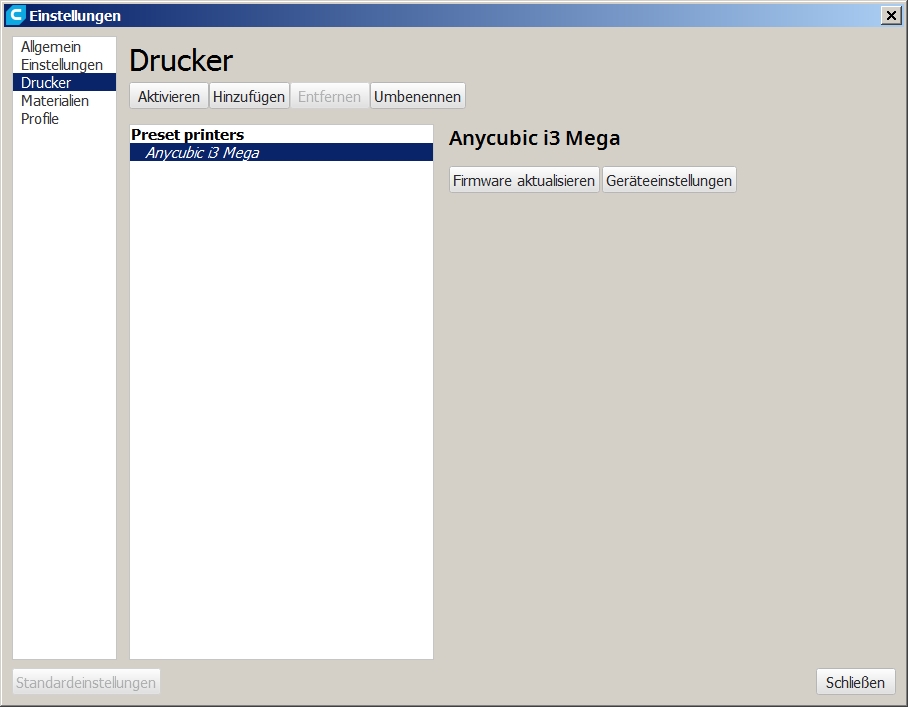Click empty area in the printer list
The height and width of the screenshot is (707, 908).
pos(281,400)
